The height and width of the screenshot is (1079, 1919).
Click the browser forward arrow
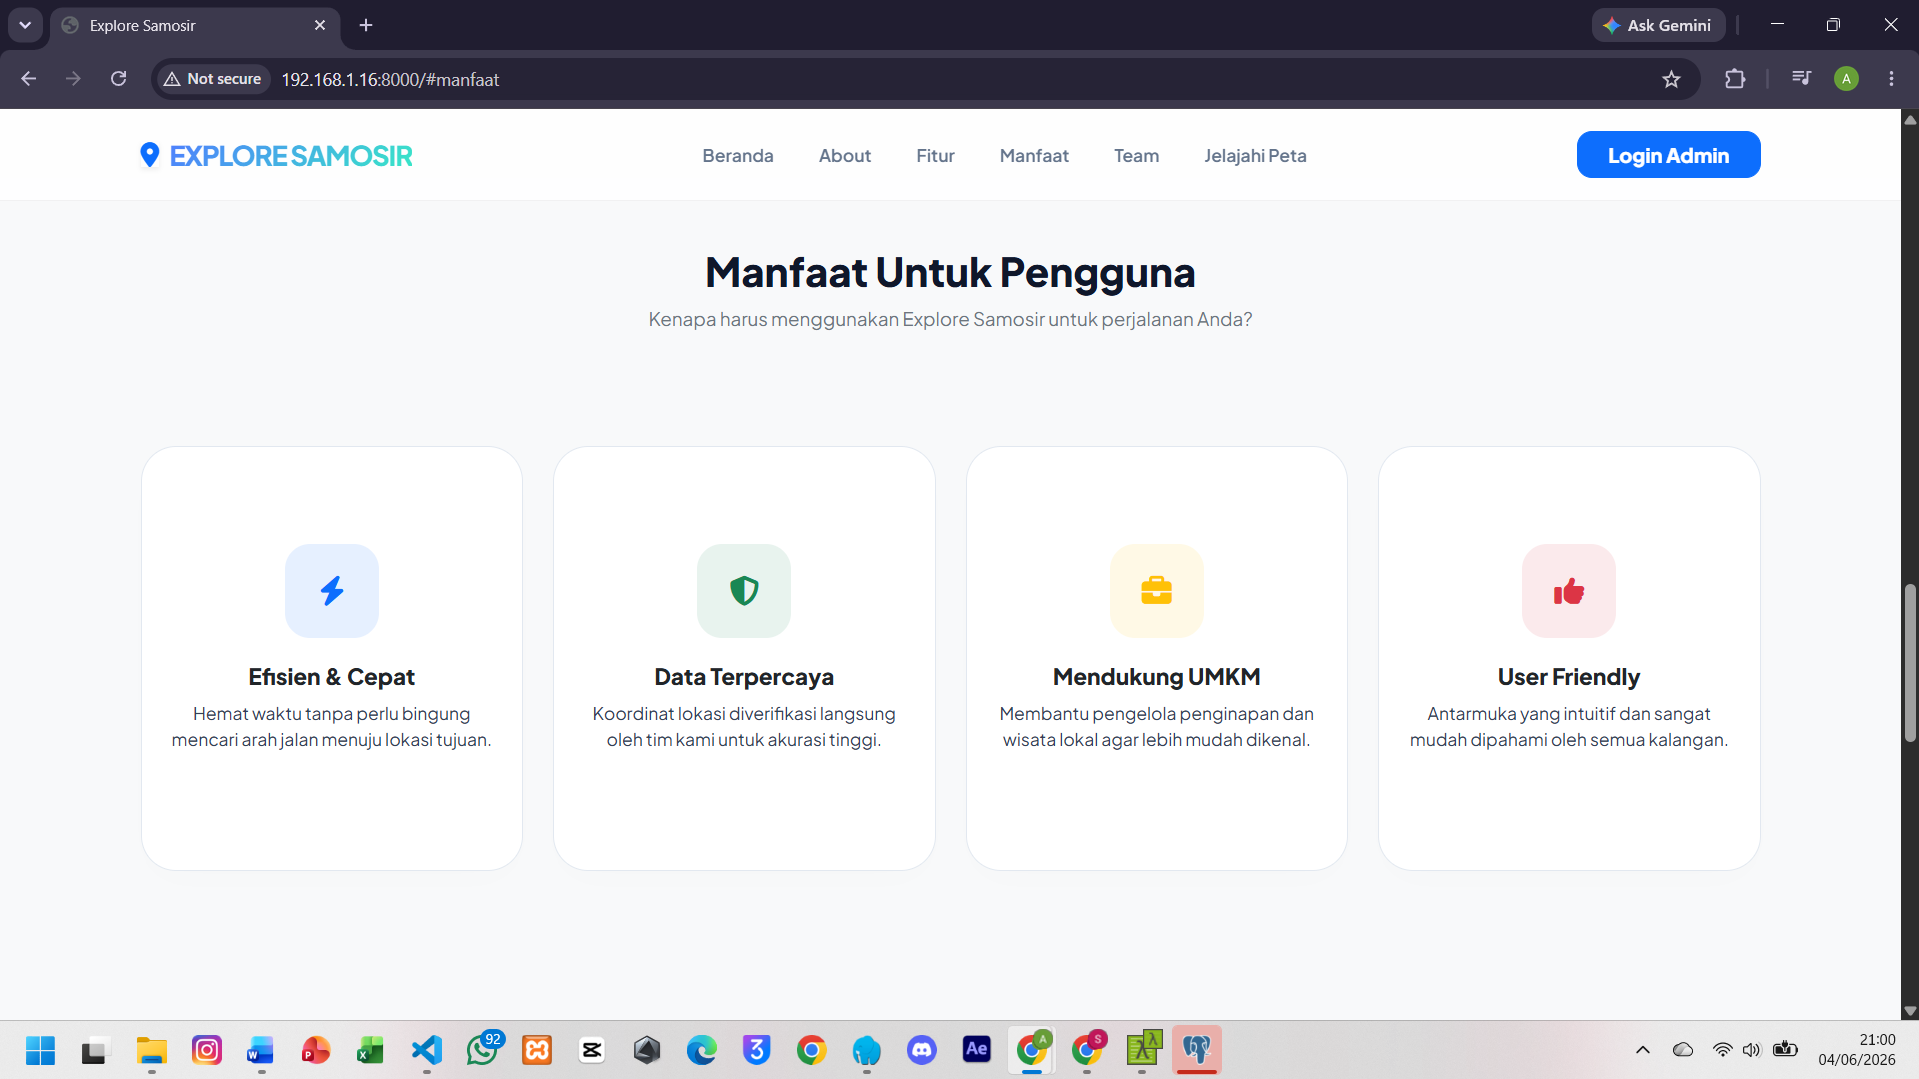73,79
